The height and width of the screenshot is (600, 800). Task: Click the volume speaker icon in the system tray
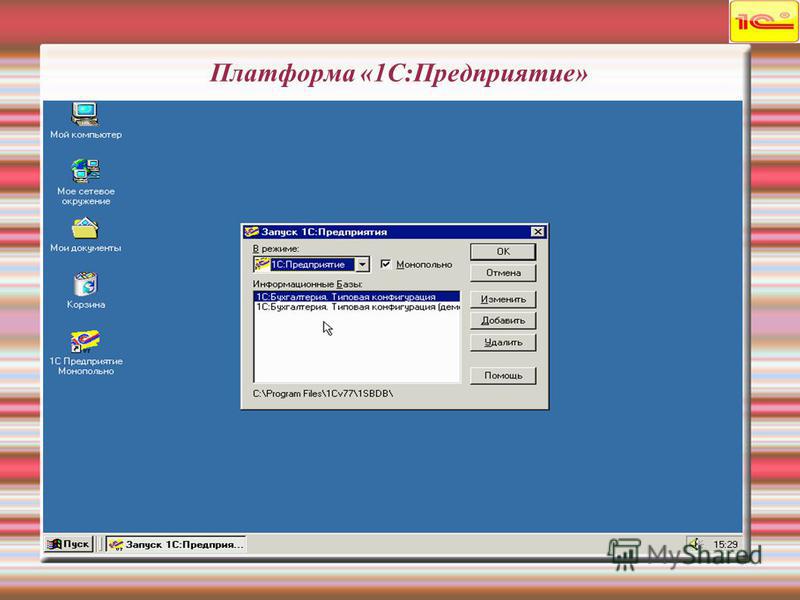[x=696, y=544]
